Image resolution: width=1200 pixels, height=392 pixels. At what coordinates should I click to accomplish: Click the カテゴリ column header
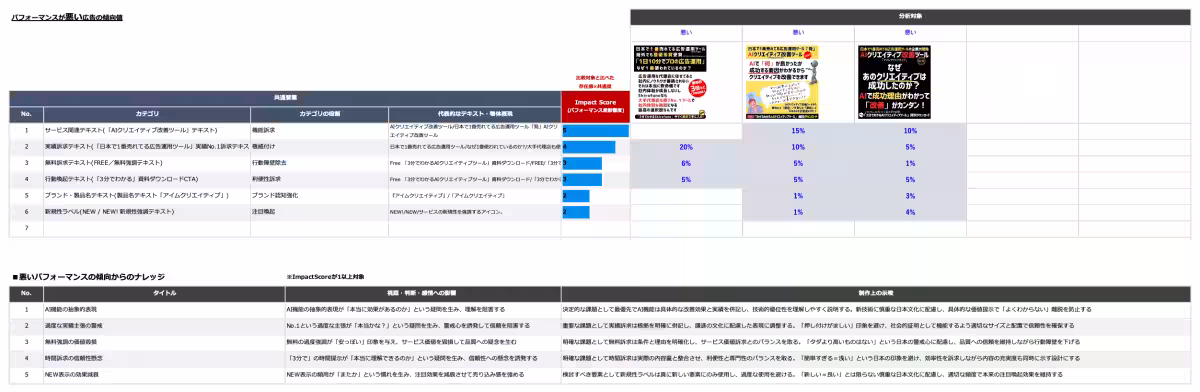pos(146,113)
